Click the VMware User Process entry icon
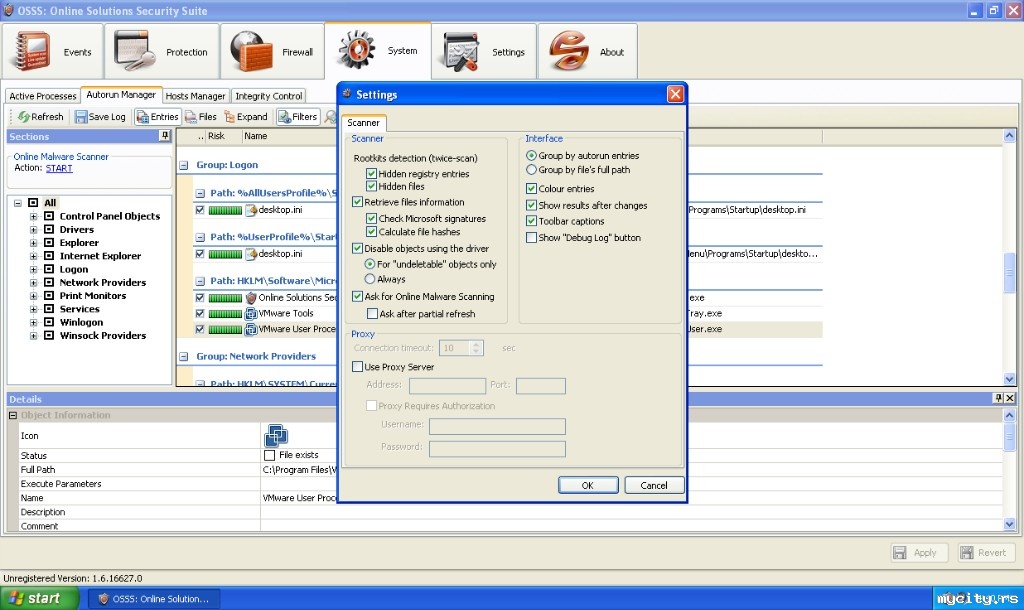Screen dimensions: 1024x610 tap(251, 329)
